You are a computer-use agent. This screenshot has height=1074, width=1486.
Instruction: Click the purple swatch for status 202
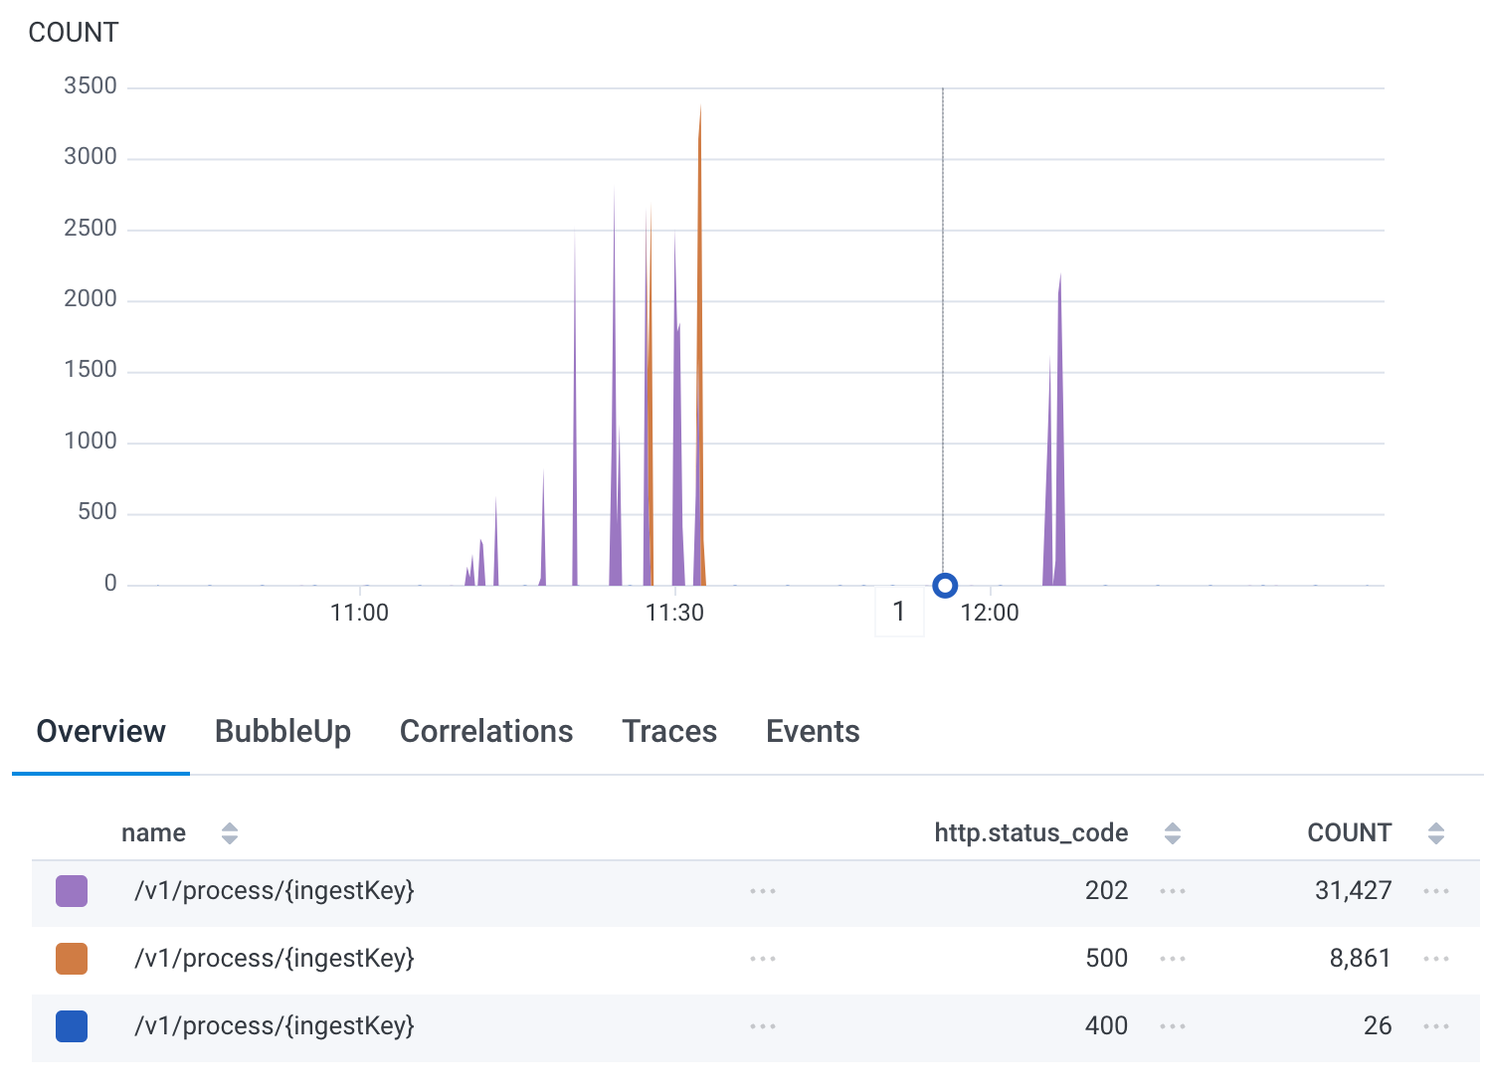pyautogui.click(x=71, y=890)
